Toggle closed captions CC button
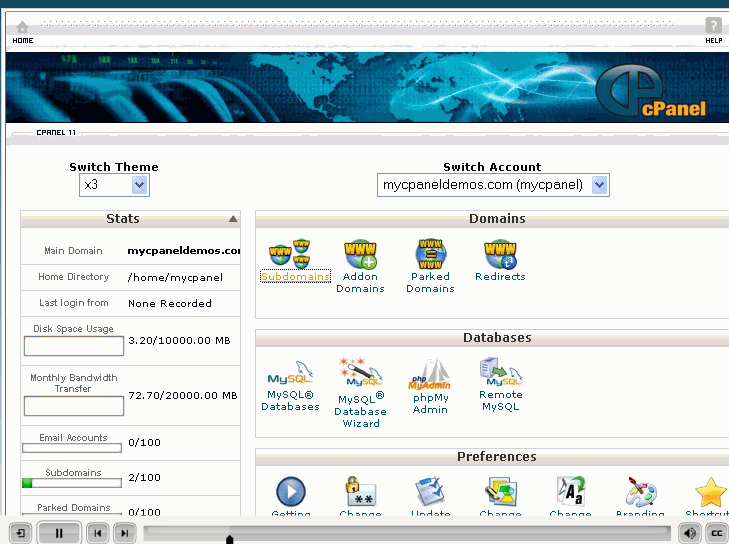The width and height of the screenshot is (729, 544). 717,533
